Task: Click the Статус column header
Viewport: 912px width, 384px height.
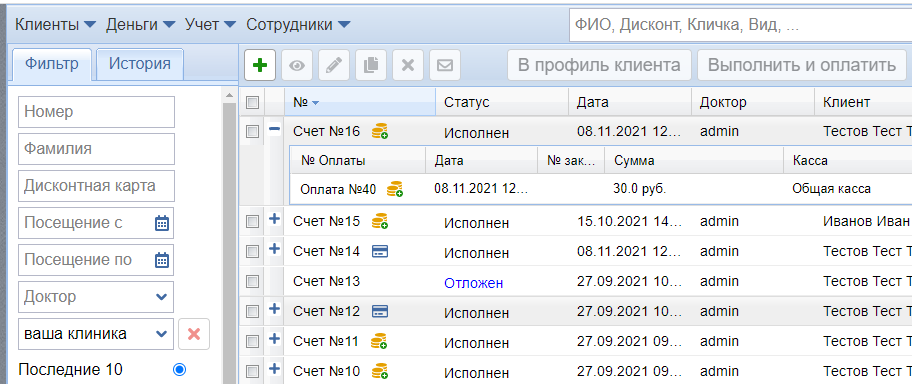Action: tap(502, 102)
